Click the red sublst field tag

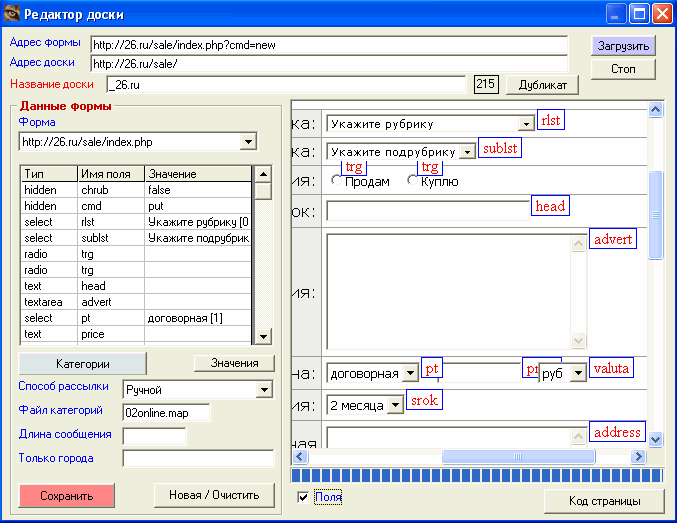point(500,148)
